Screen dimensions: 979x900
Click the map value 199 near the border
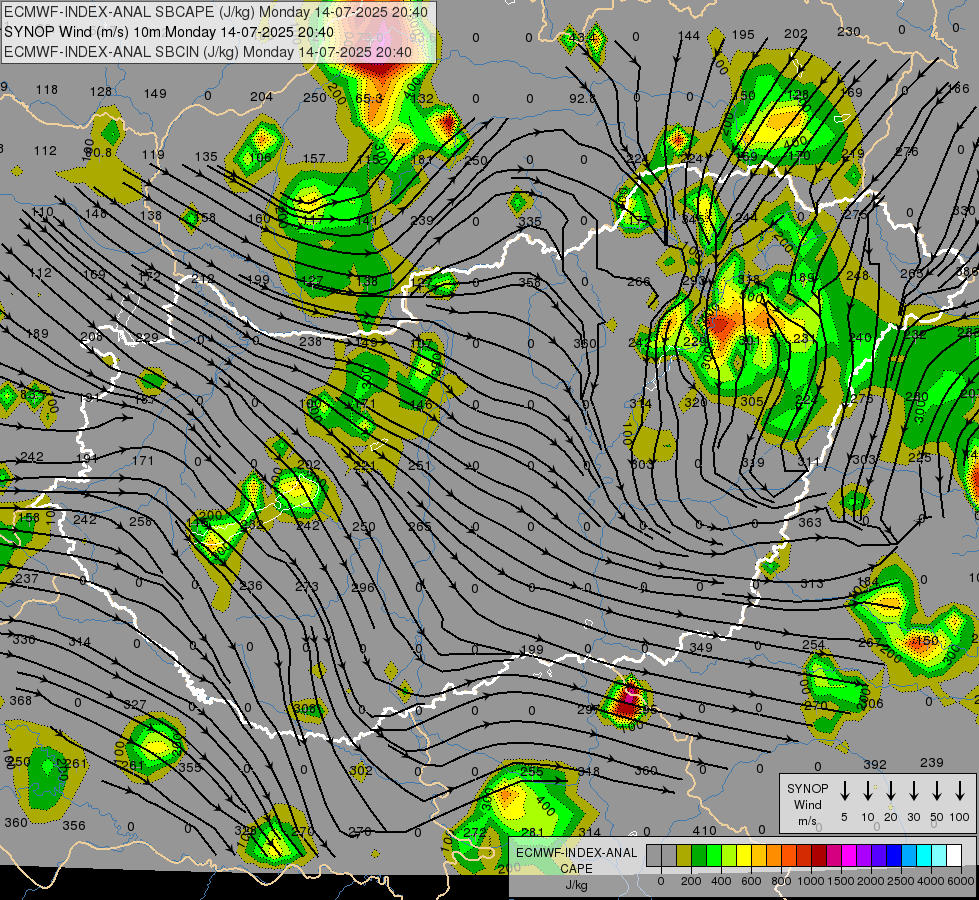pyautogui.click(x=531, y=650)
